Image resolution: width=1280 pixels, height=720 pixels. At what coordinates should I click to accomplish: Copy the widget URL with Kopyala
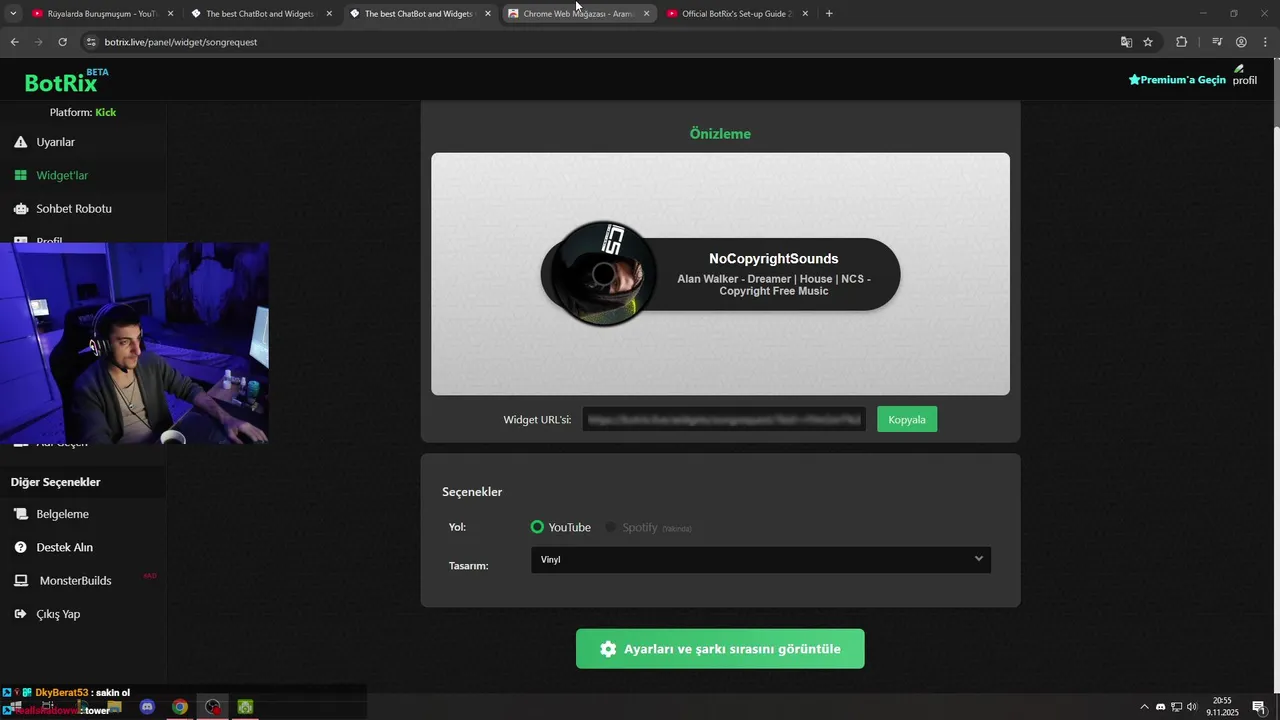907,419
